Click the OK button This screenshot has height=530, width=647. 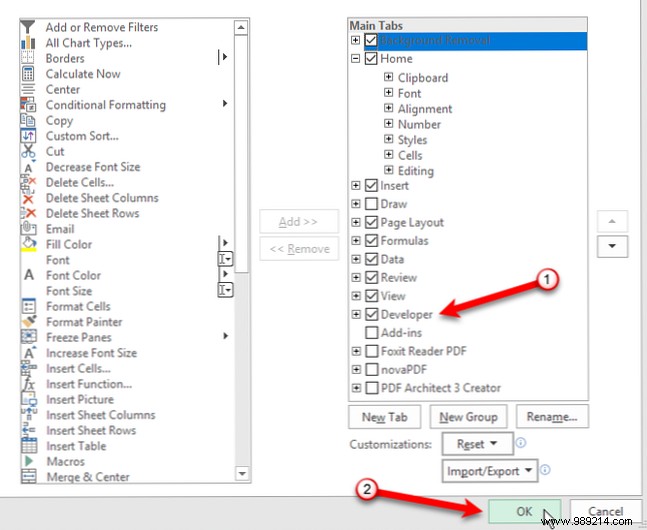pos(524,511)
